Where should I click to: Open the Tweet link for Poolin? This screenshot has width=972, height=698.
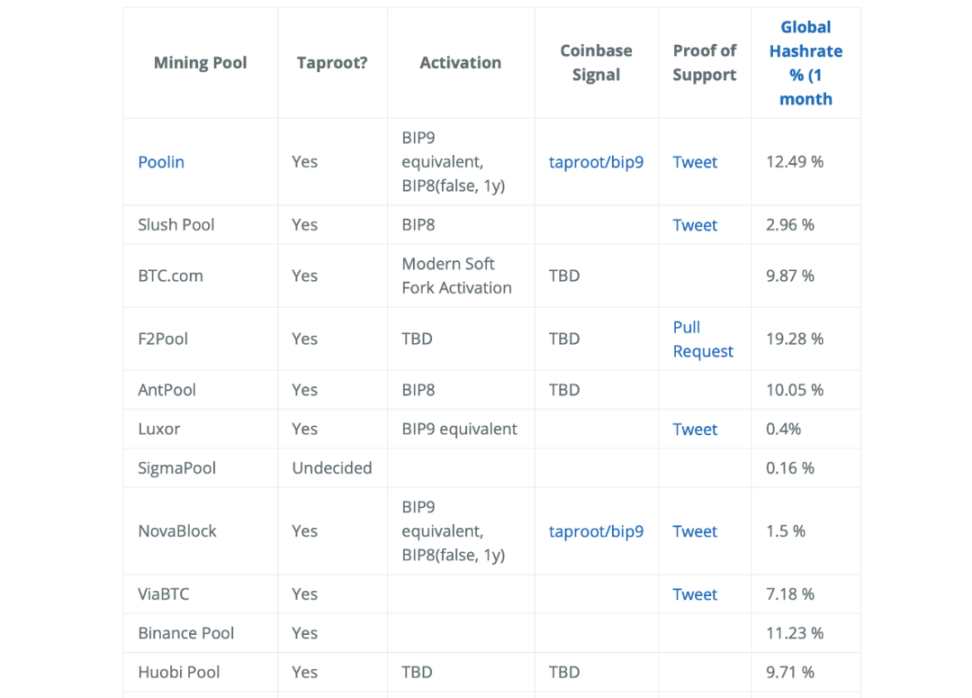click(x=695, y=162)
